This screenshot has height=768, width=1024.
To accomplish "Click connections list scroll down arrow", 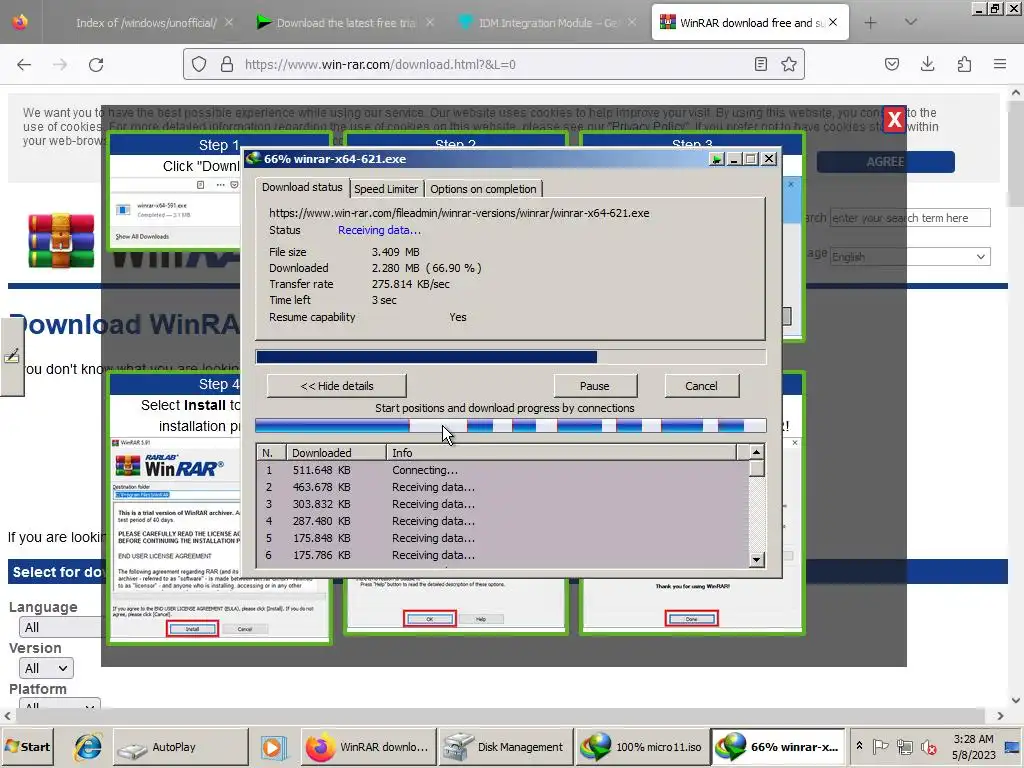I will tap(756, 560).
